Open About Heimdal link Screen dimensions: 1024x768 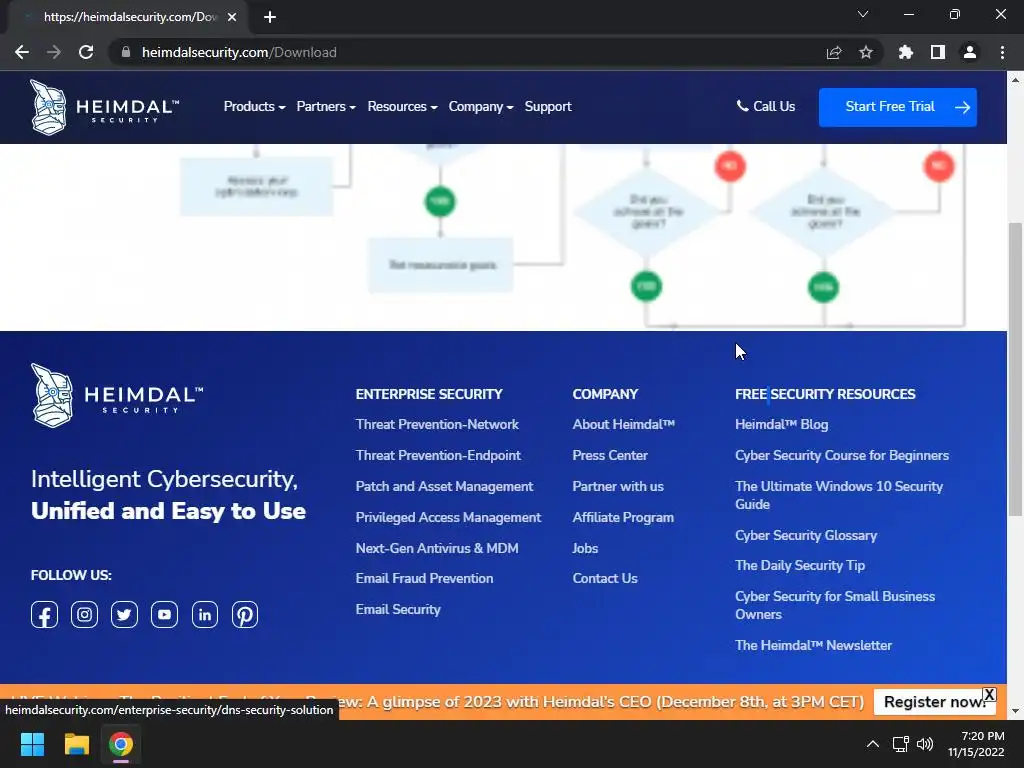tap(624, 424)
